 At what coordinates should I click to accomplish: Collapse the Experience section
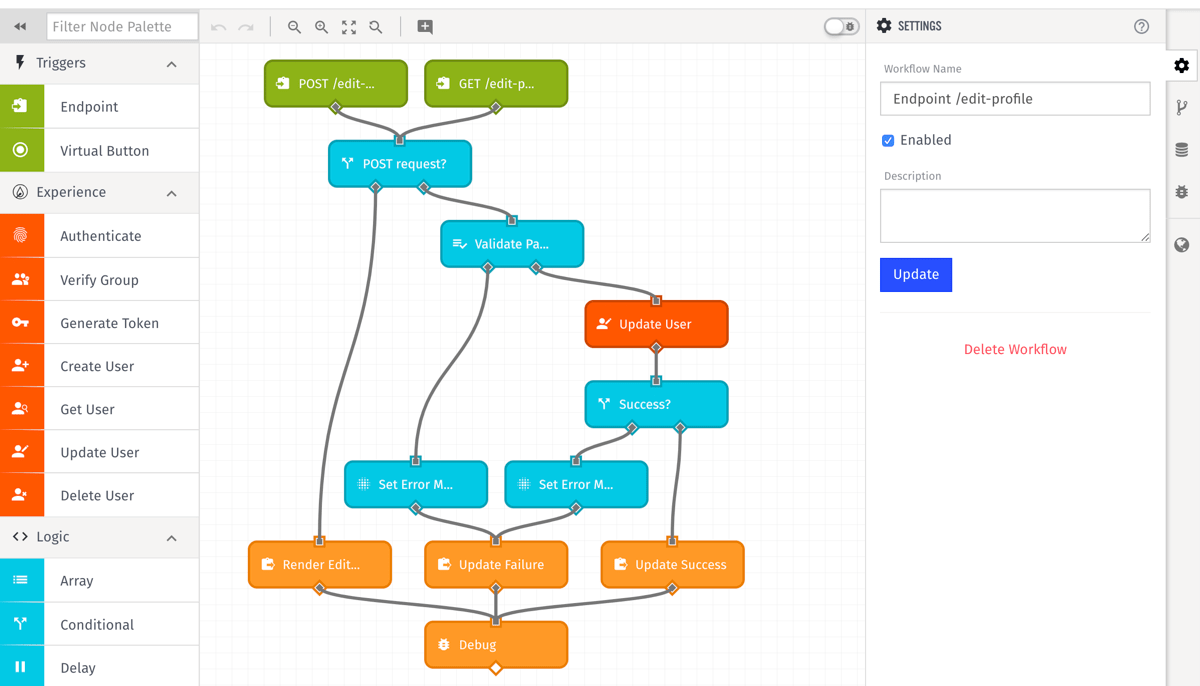(172, 193)
